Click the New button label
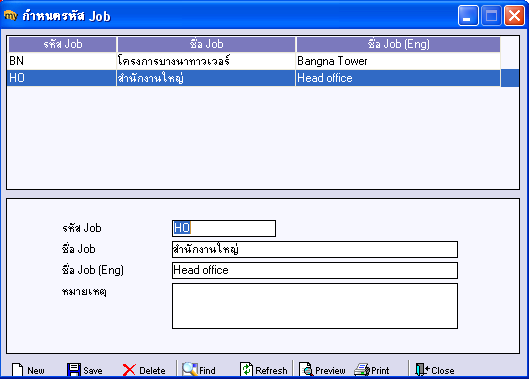 click(x=36, y=371)
